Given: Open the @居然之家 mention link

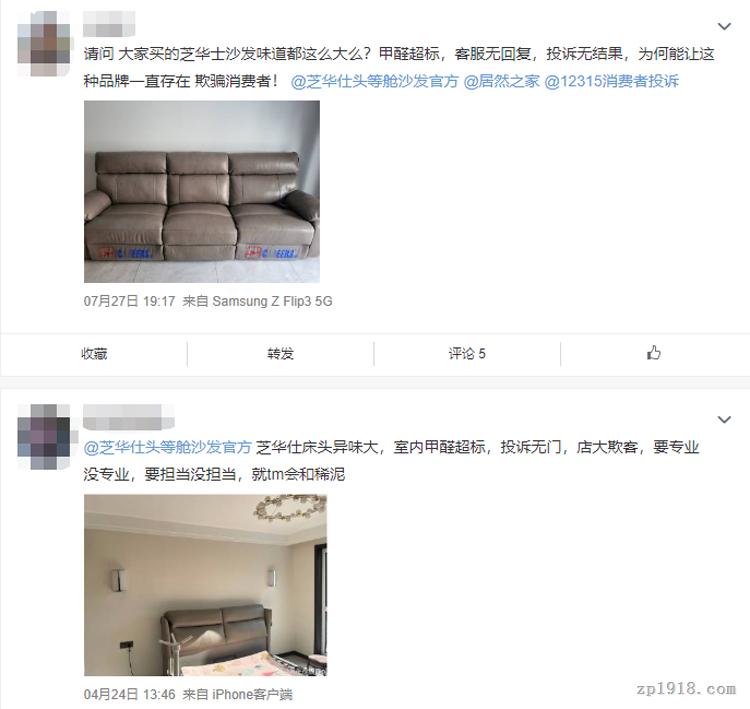Looking at the screenshot, I should click(501, 81).
